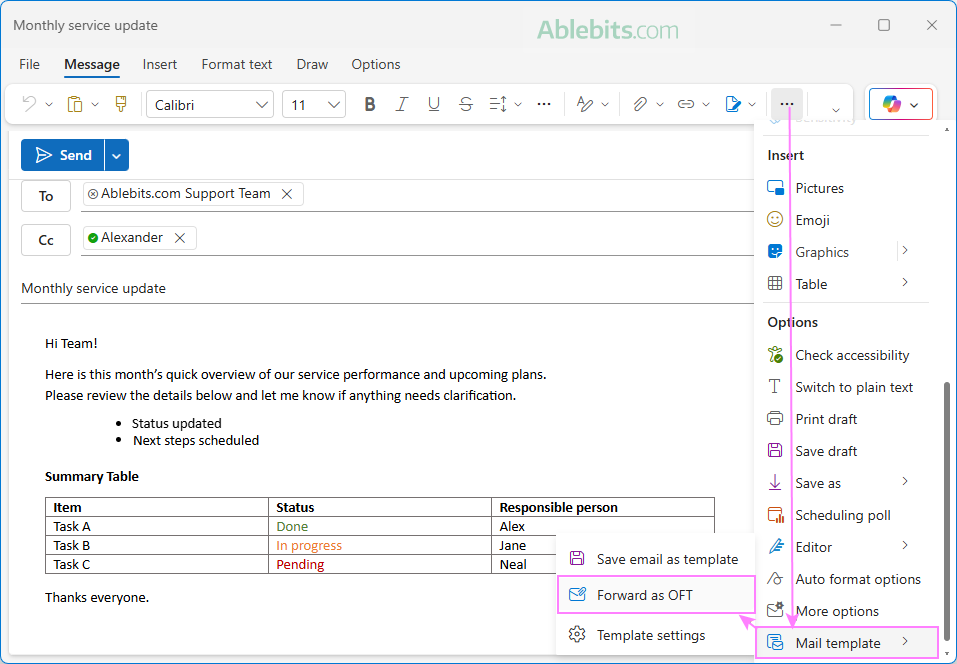957x664 pixels.
Task: Toggle bold formatting
Action: [x=369, y=103]
